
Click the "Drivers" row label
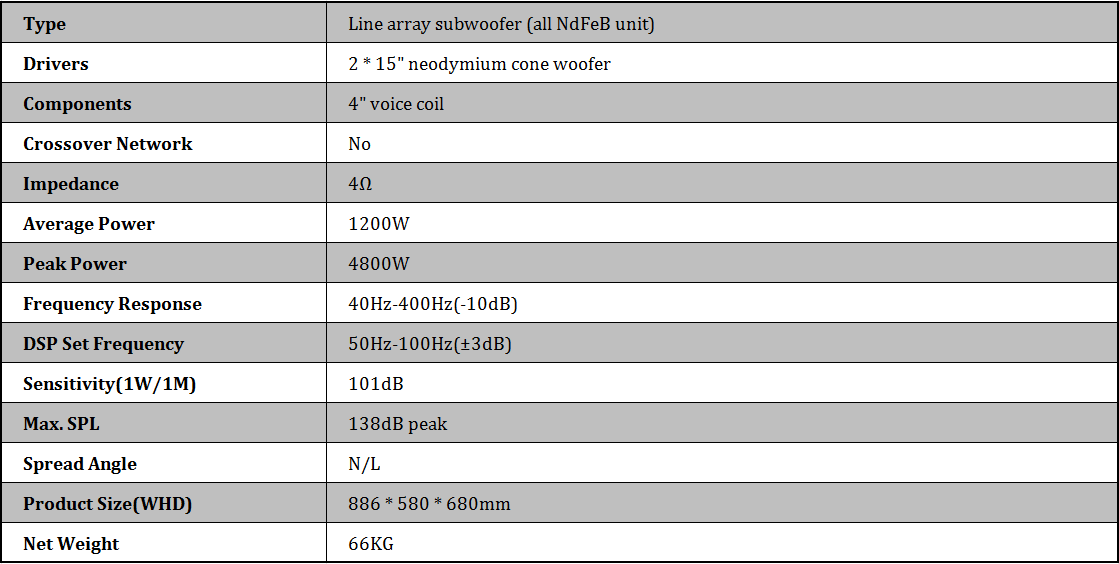[56, 64]
